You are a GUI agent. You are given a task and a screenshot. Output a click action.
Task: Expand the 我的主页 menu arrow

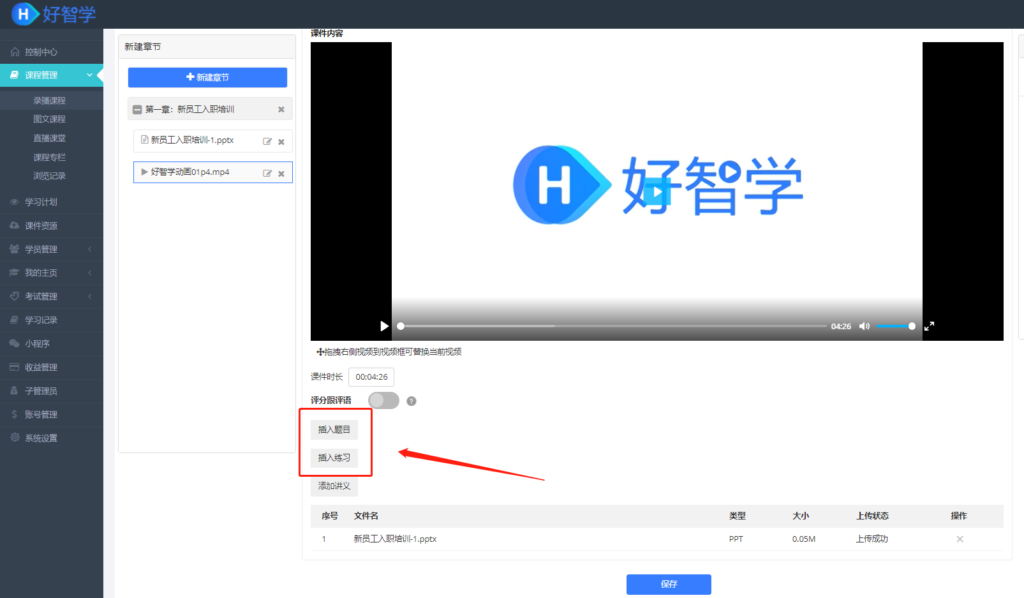(x=89, y=272)
